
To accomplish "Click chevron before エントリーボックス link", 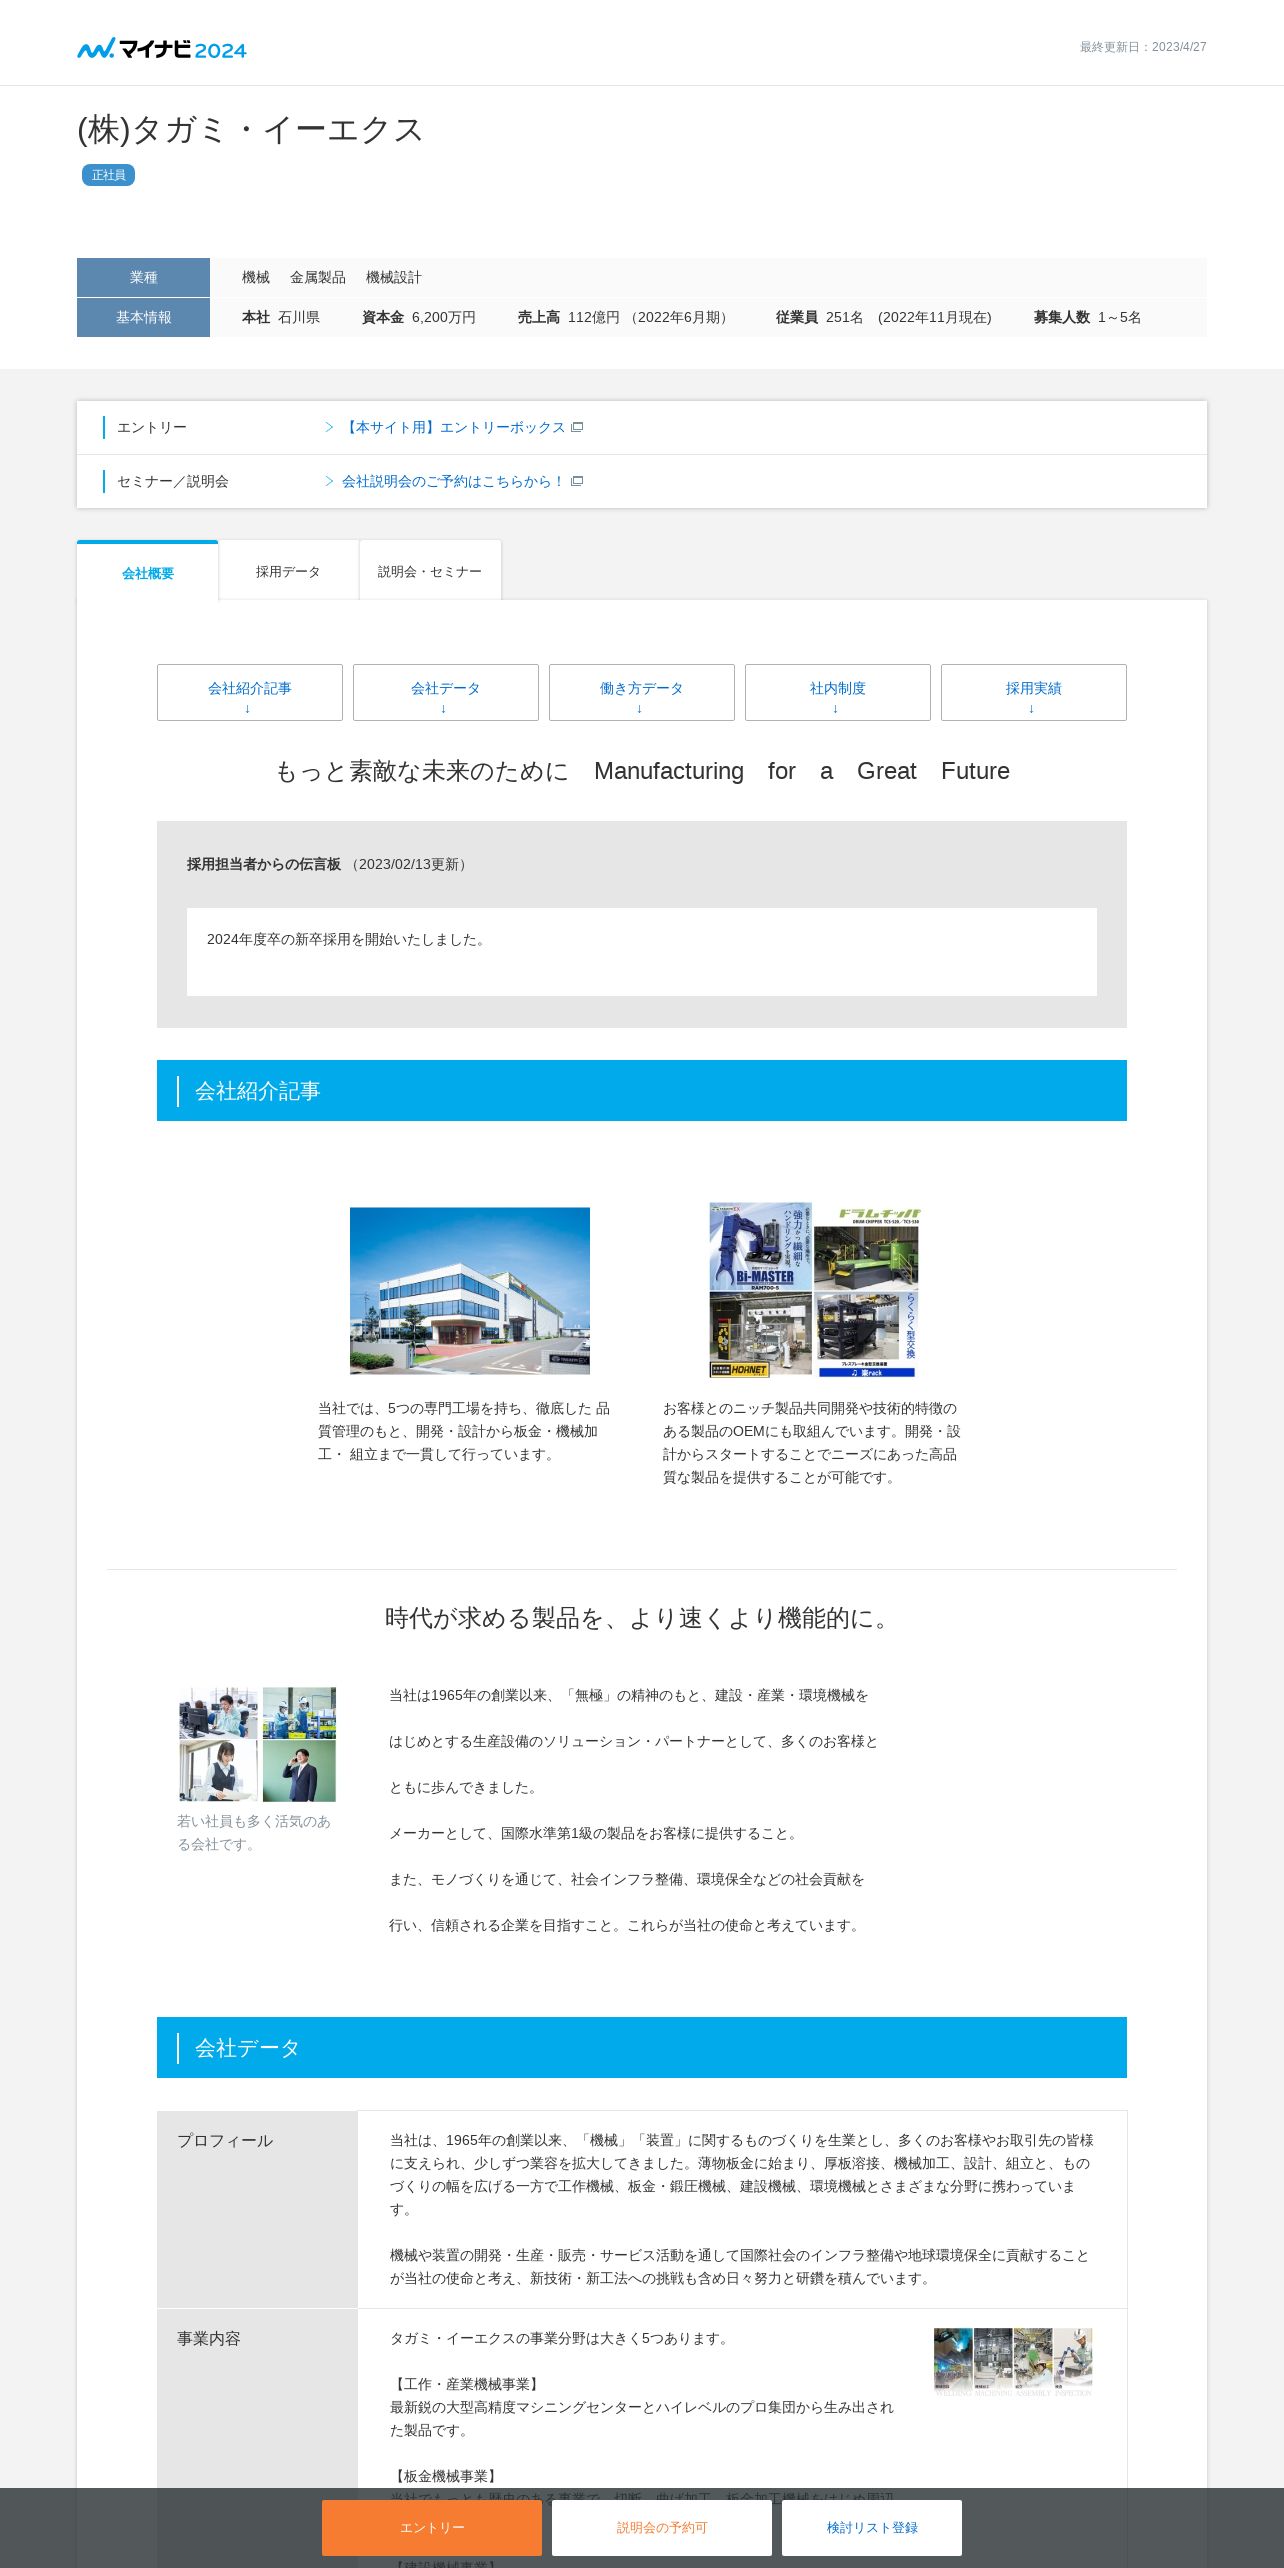I will tap(329, 427).
